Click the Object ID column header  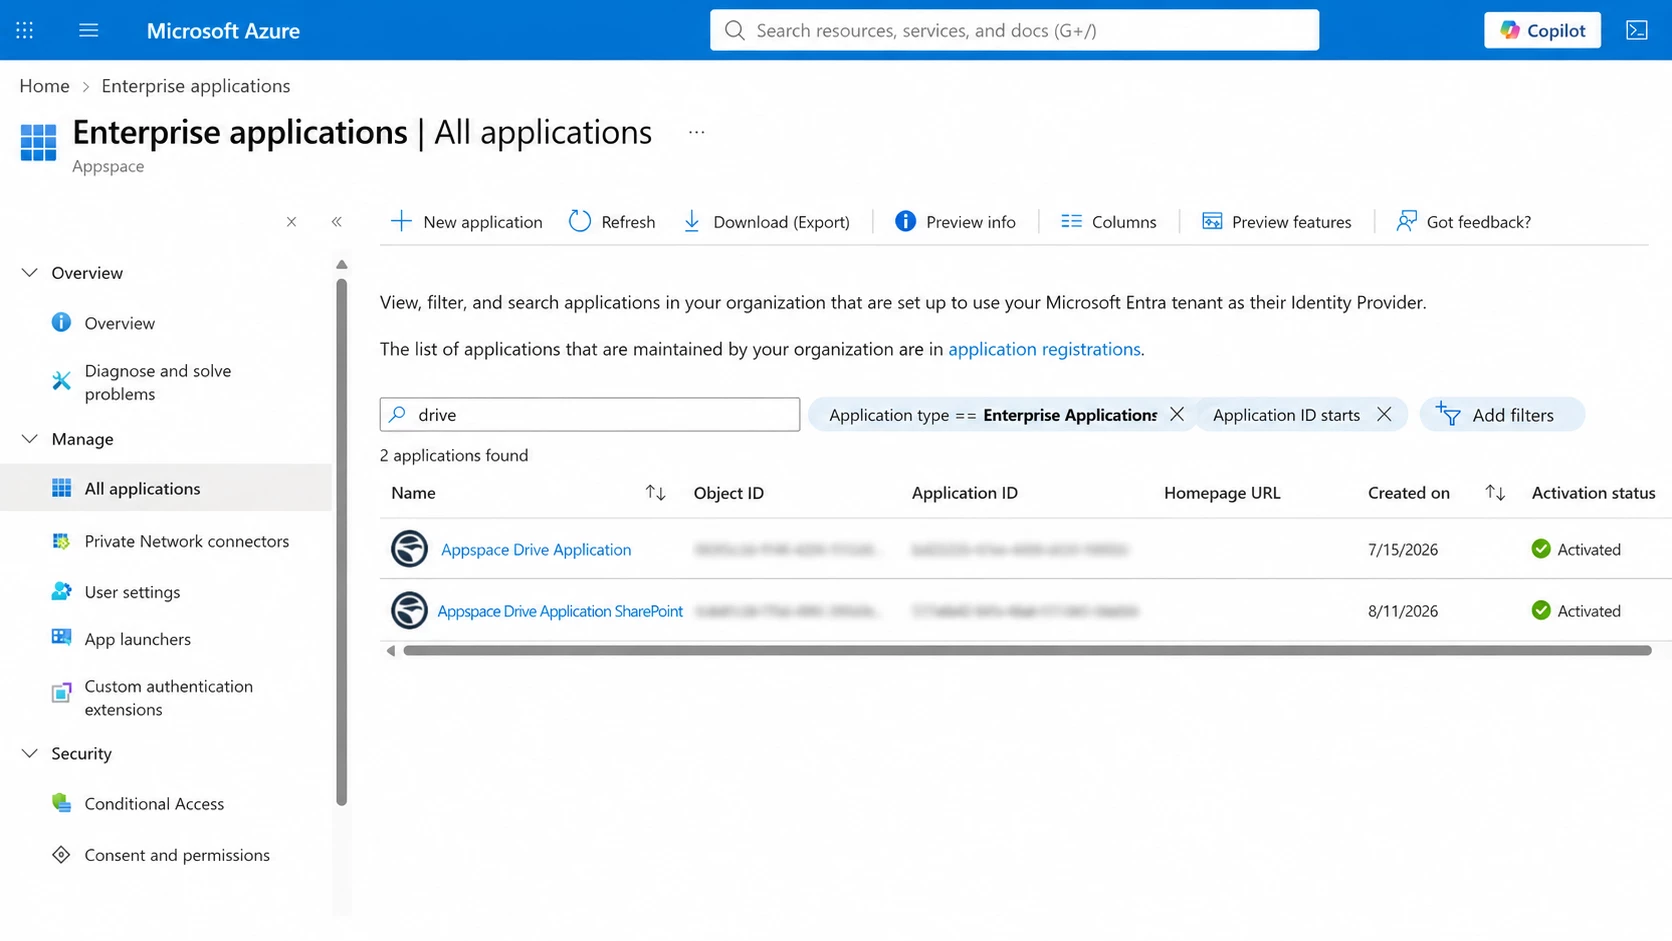(729, 493)
